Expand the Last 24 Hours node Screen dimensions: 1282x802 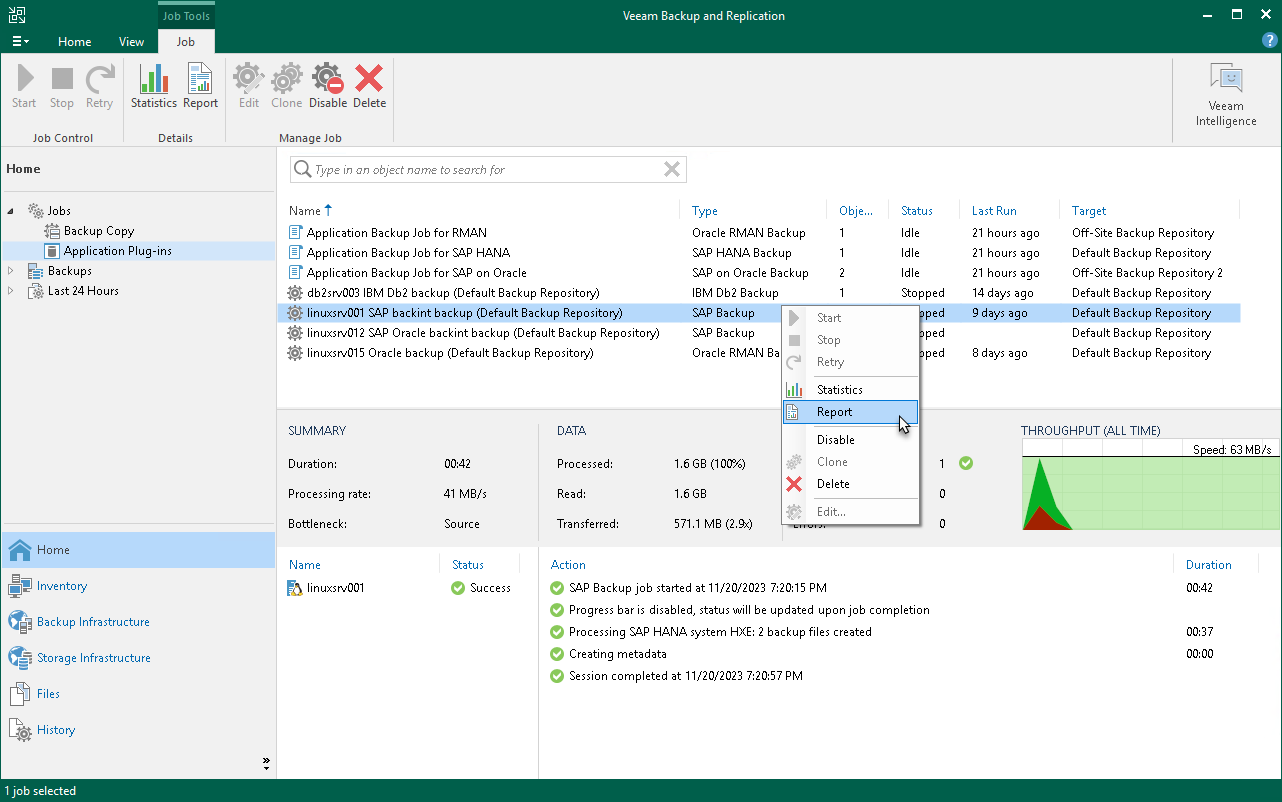11,290
